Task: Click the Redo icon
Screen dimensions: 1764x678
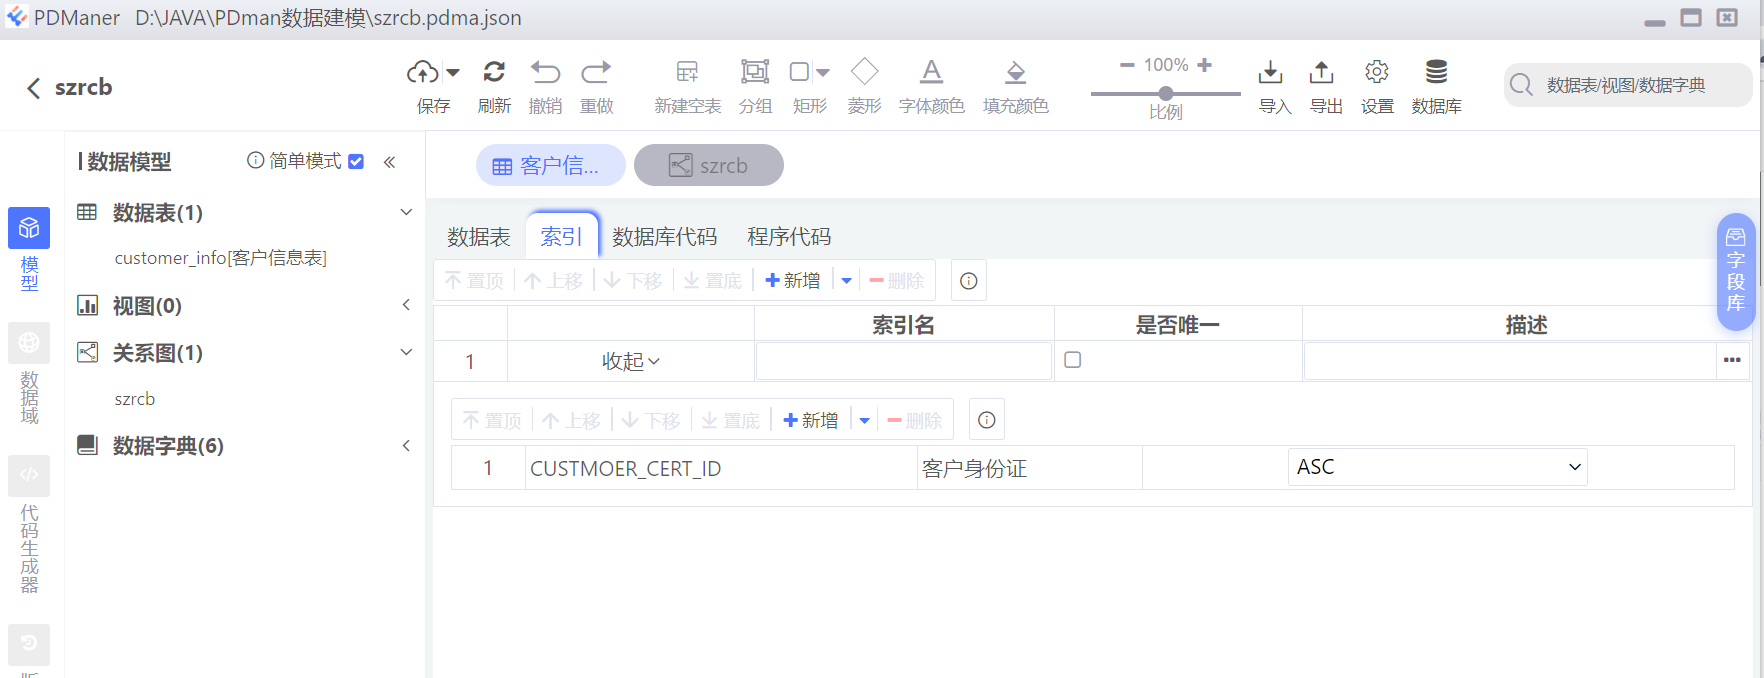Action: click(596, 72)
